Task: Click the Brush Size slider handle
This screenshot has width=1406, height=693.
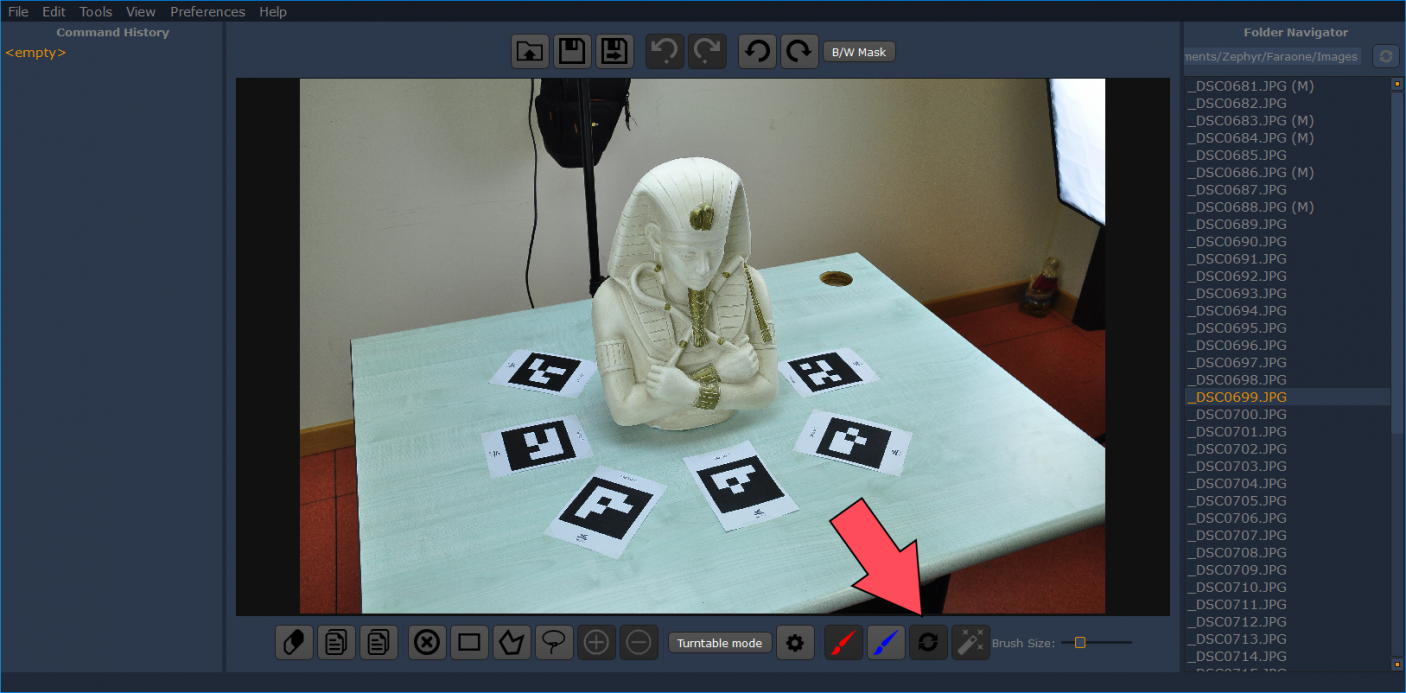Action: tap(1080, 643)
